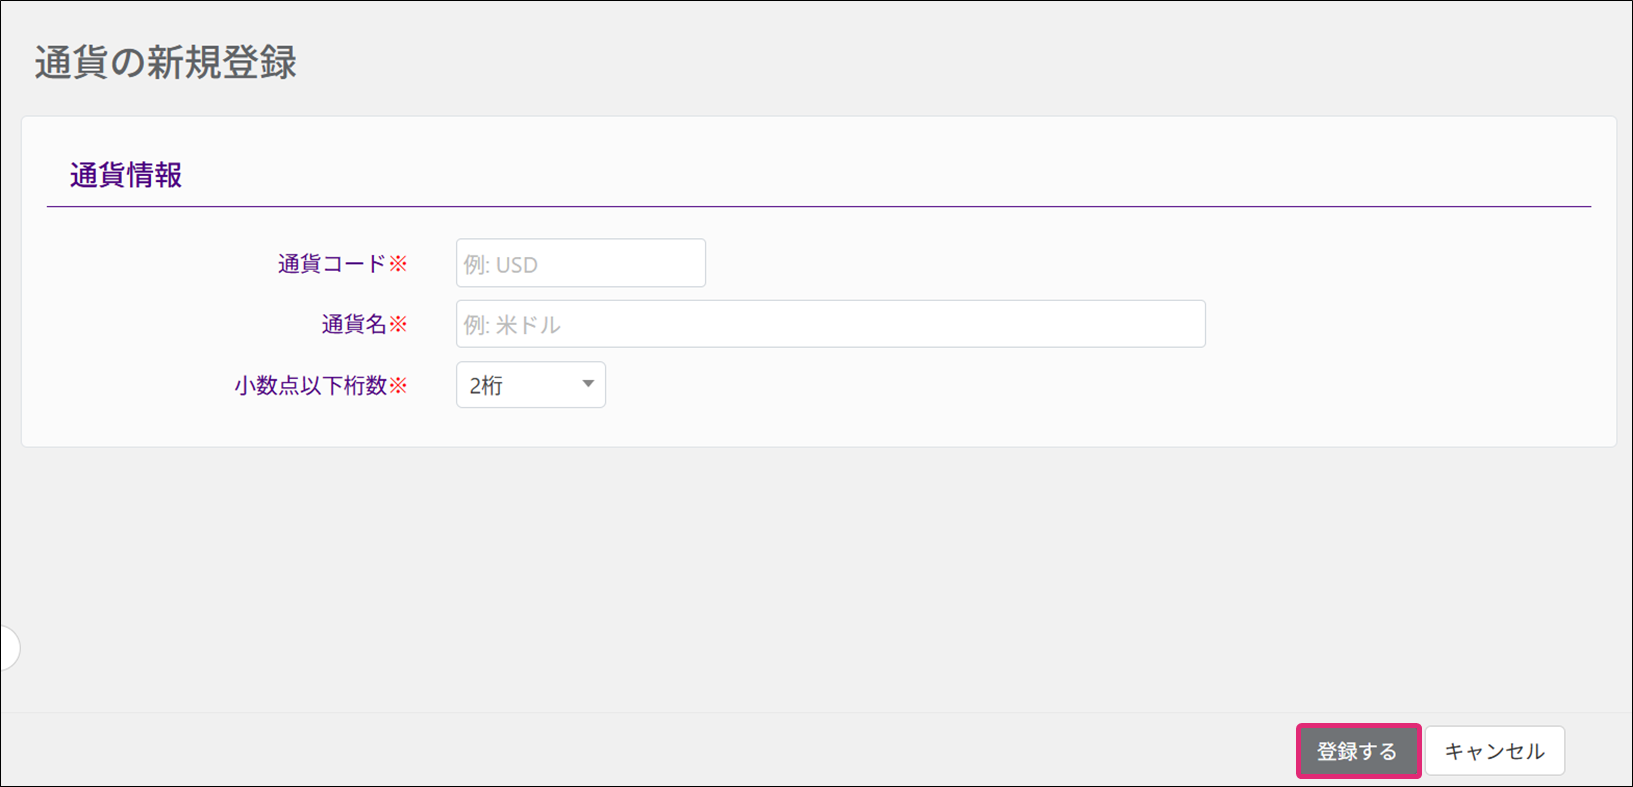The width and height of the screenshot is (1633, 787).
Task: Click the red ※ mark beside 通貨コード
Action: click(x=398, y=264)
